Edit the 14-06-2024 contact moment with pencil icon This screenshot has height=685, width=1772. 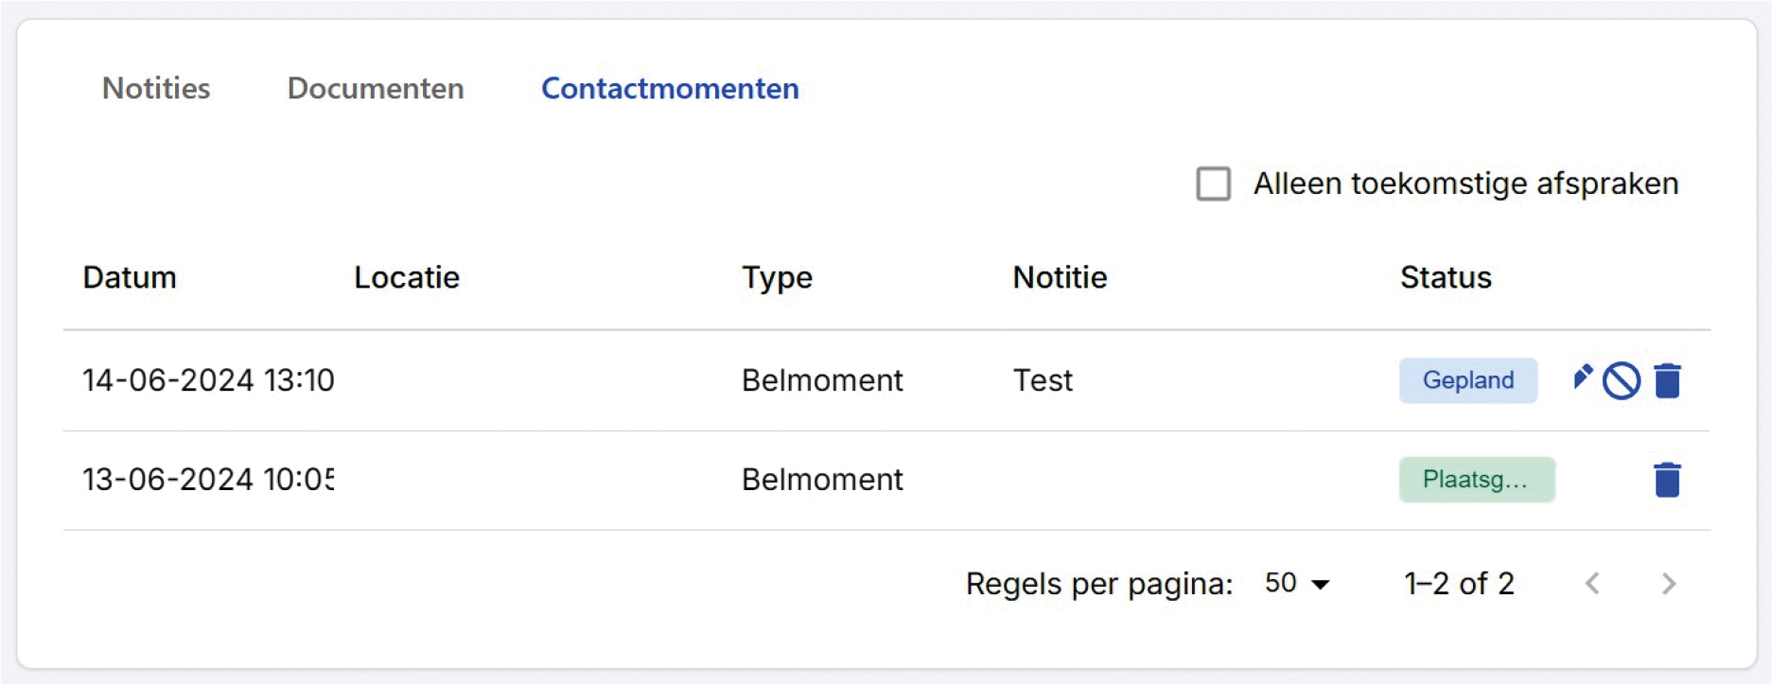(x=1582, y=378)
